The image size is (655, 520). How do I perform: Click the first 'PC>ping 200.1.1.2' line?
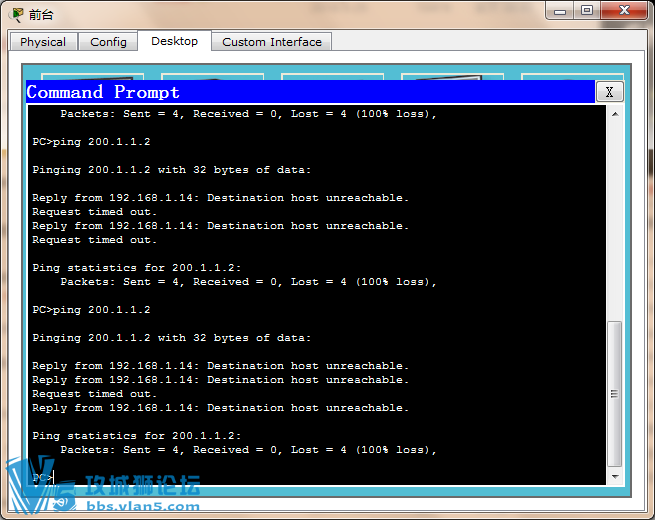91,142
